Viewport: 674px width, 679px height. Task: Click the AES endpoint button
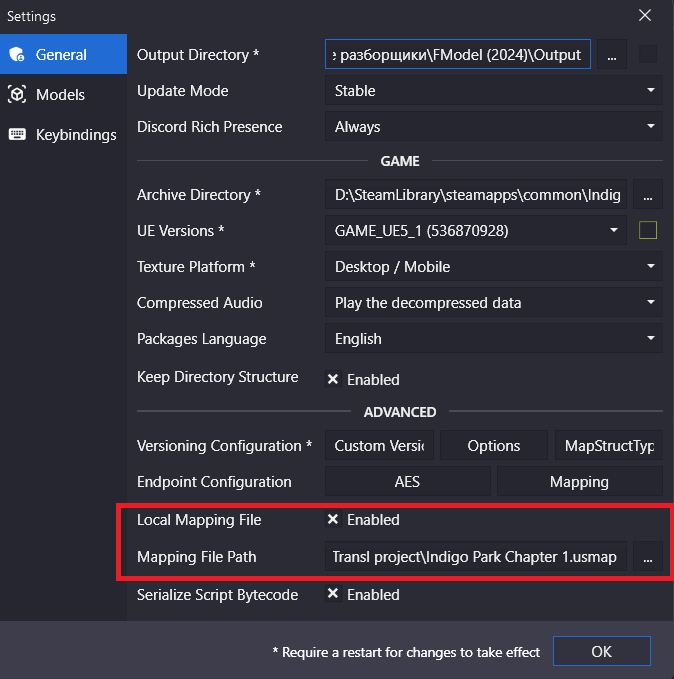(x=407, y=482)
